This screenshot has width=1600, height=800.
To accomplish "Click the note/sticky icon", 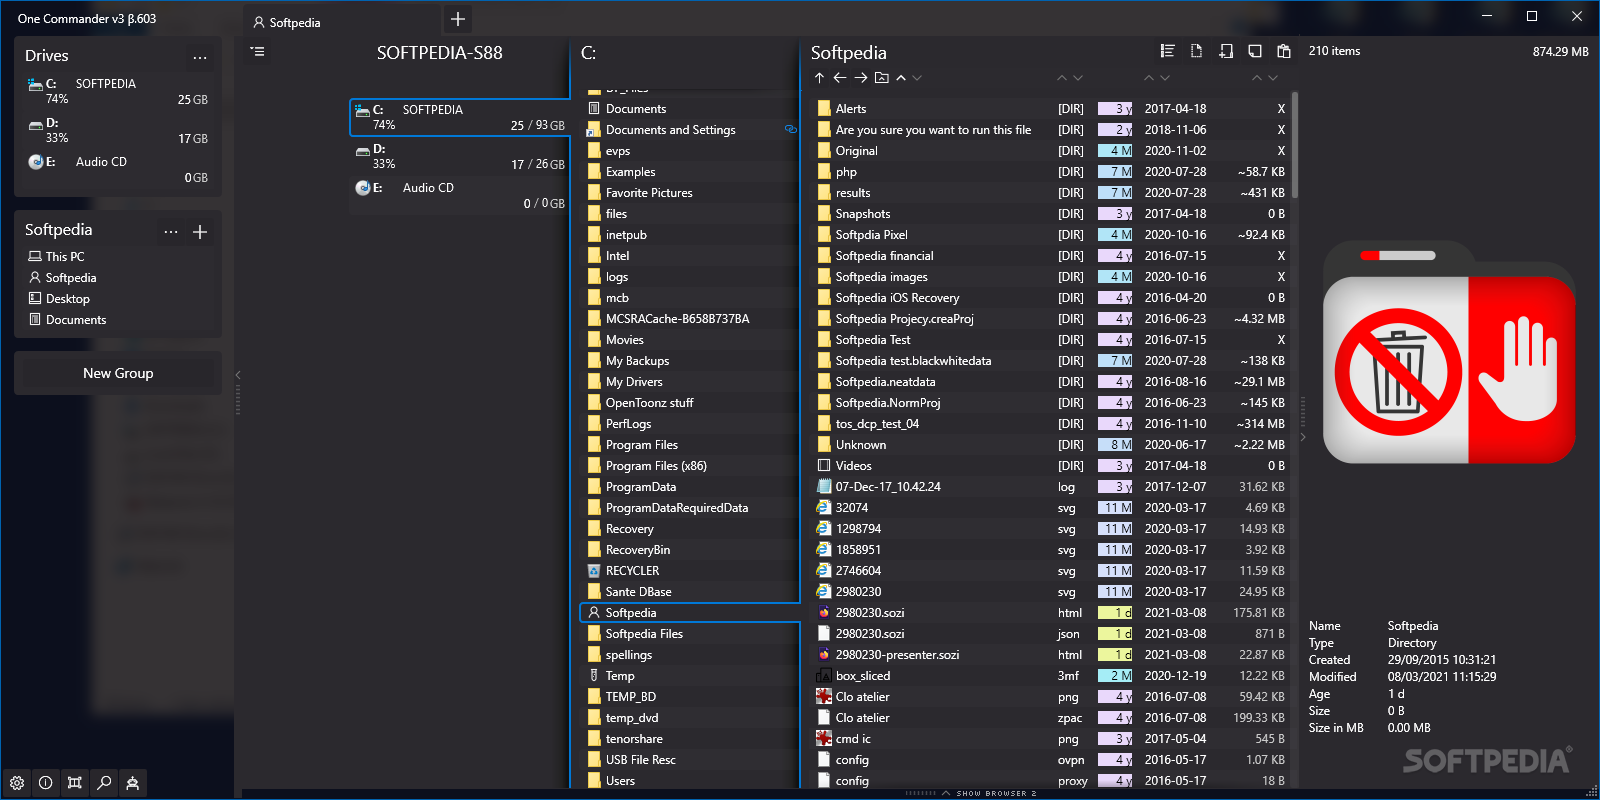I will click(x=1255, y=51).
